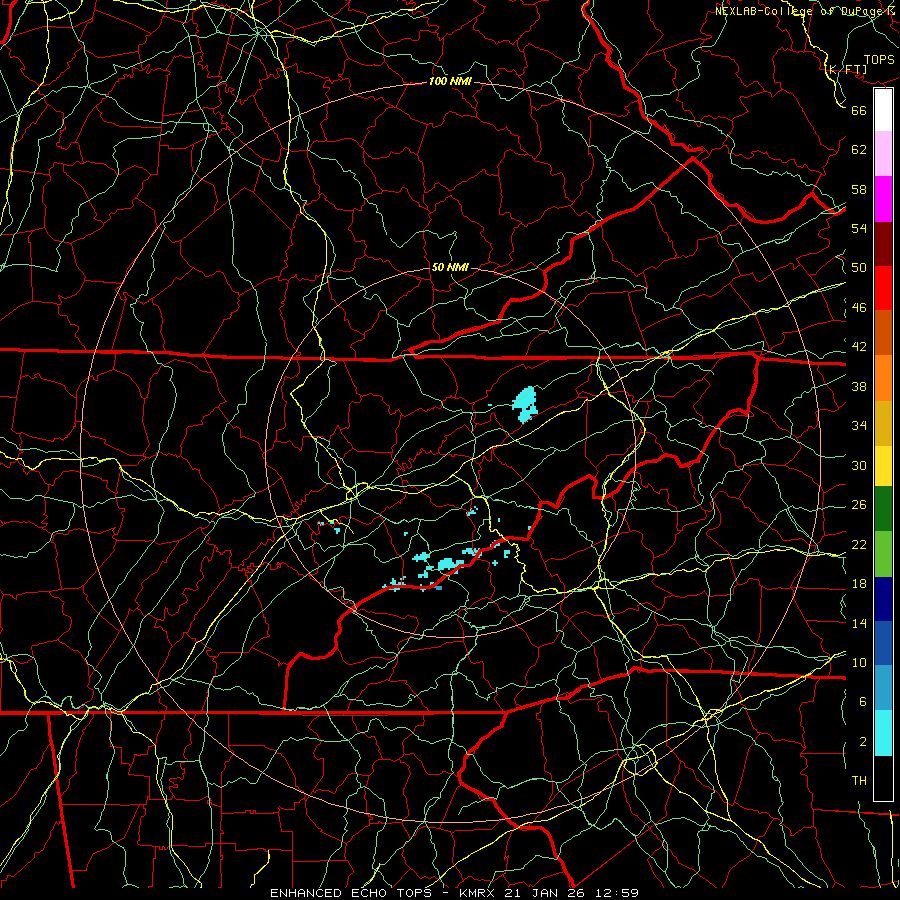Click the "TOPS" legend title
The image size is (900, 900).
879,60
